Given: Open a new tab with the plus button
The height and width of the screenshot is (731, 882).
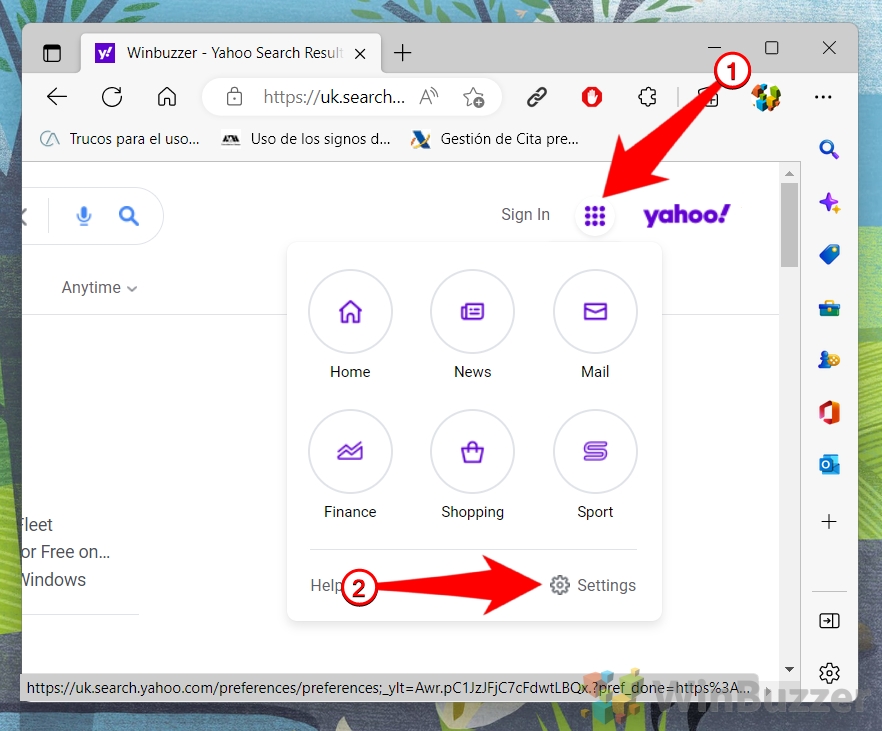Looking at the screenshot, I should click(x=403, y=52).
